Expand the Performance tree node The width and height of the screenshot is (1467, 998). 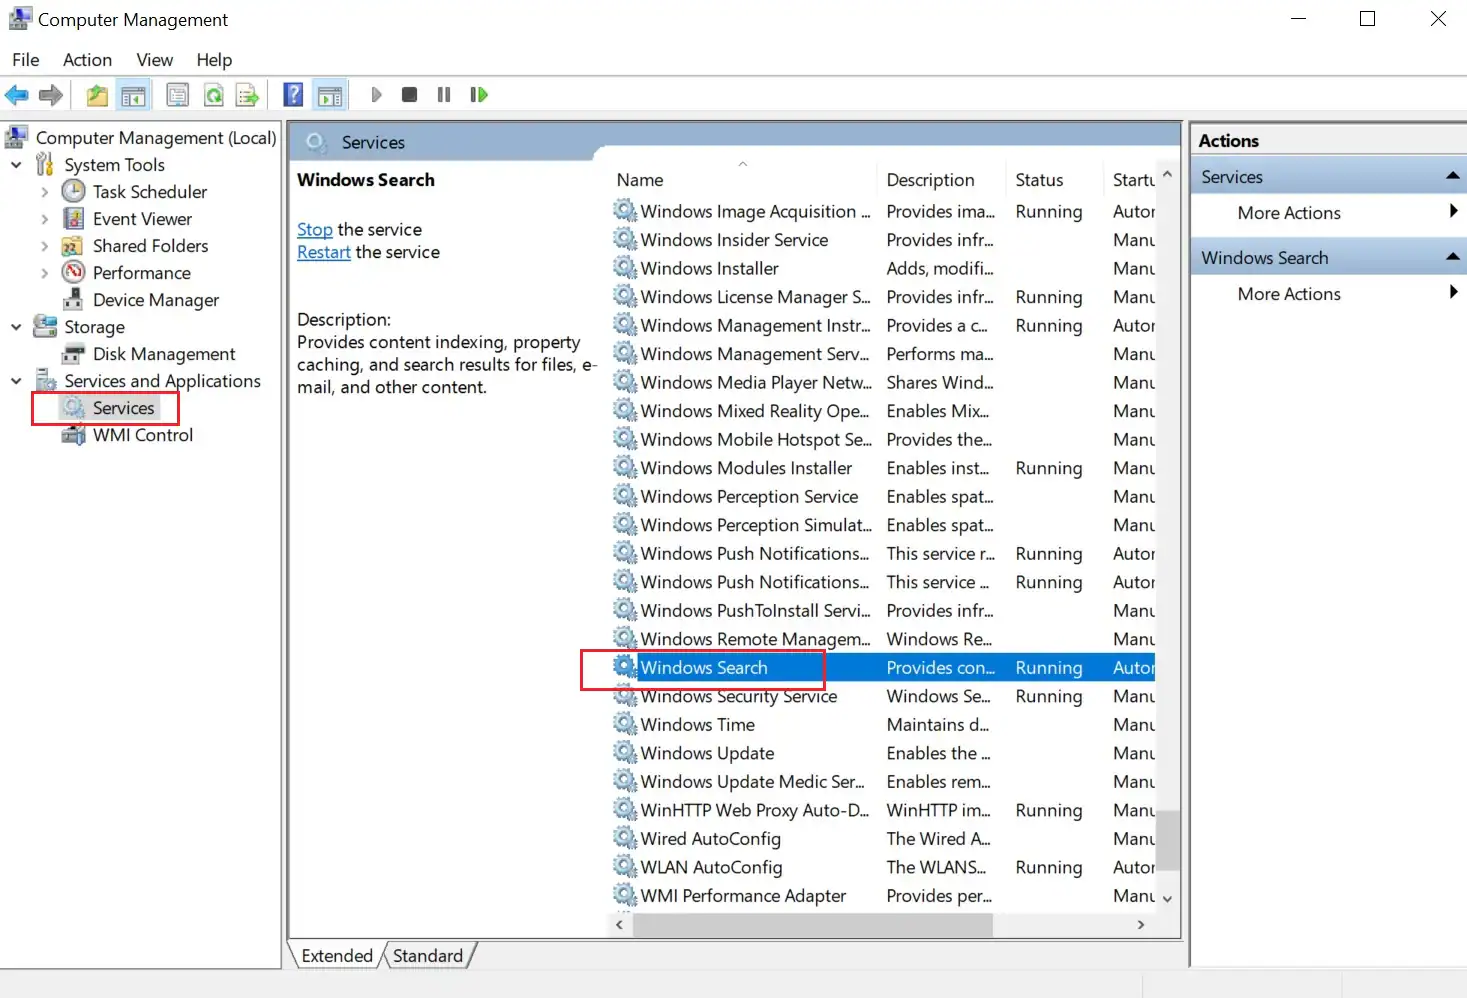coord(44,272)
